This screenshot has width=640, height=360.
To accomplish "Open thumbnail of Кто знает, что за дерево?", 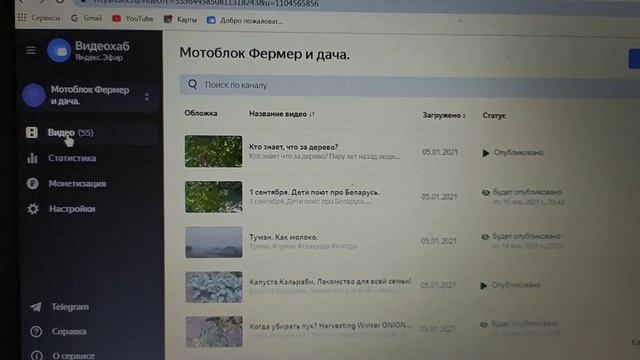I will (x=213, y=151).
